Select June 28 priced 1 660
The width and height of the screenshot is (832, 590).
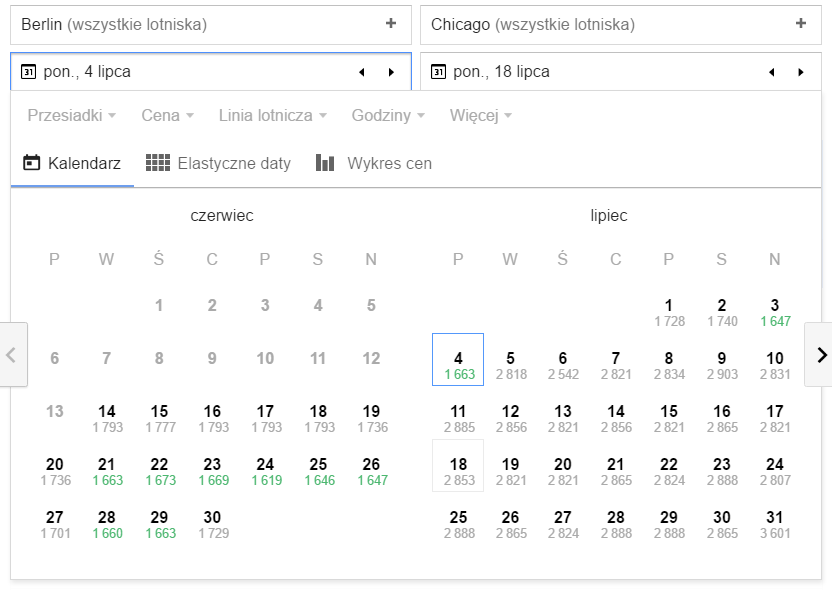coord(107,524)
